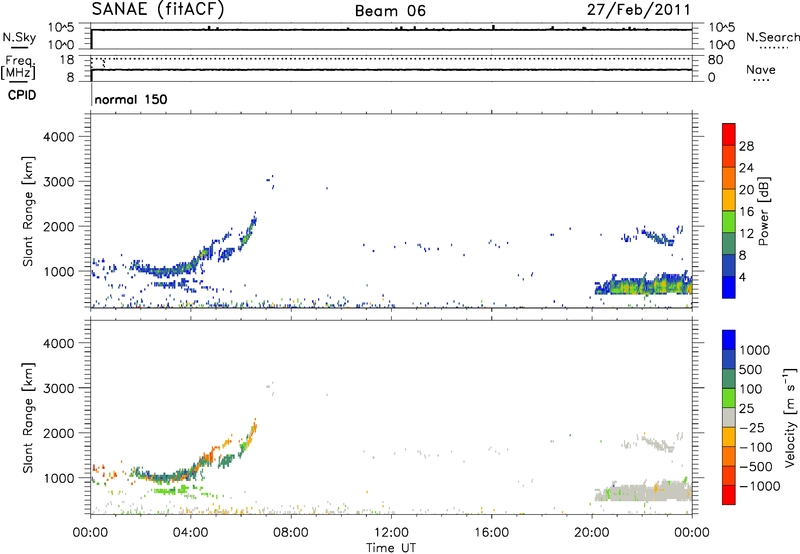Select the -100 to -500 orange velocity swatch
This screenshot has width=800, height=554.
pos(729,456)
